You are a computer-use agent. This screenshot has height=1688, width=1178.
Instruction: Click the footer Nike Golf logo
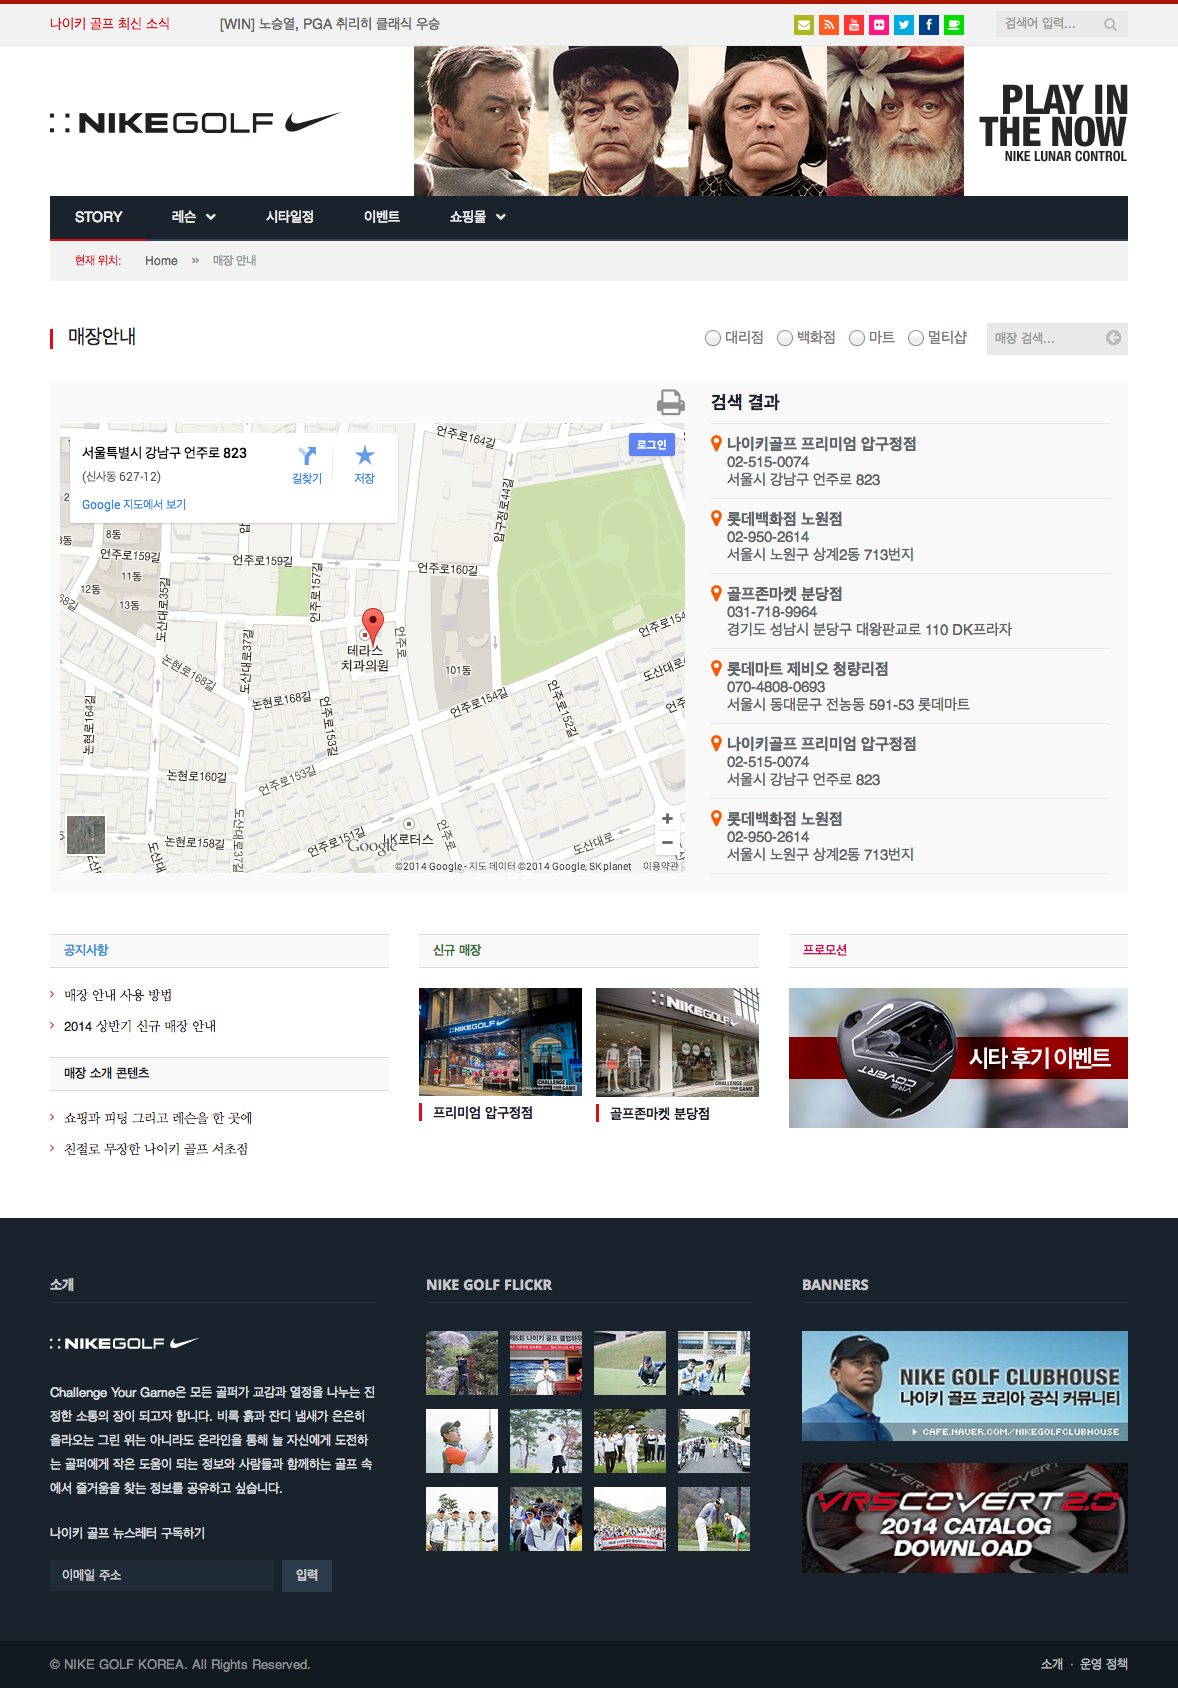pyautogui.click(x=125, y=1343)
